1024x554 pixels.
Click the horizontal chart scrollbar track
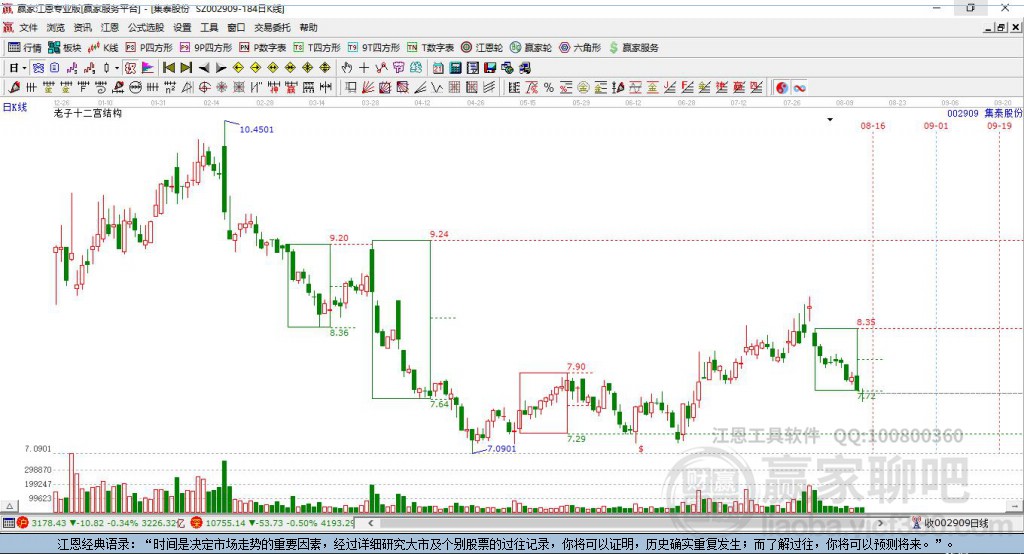625,523
